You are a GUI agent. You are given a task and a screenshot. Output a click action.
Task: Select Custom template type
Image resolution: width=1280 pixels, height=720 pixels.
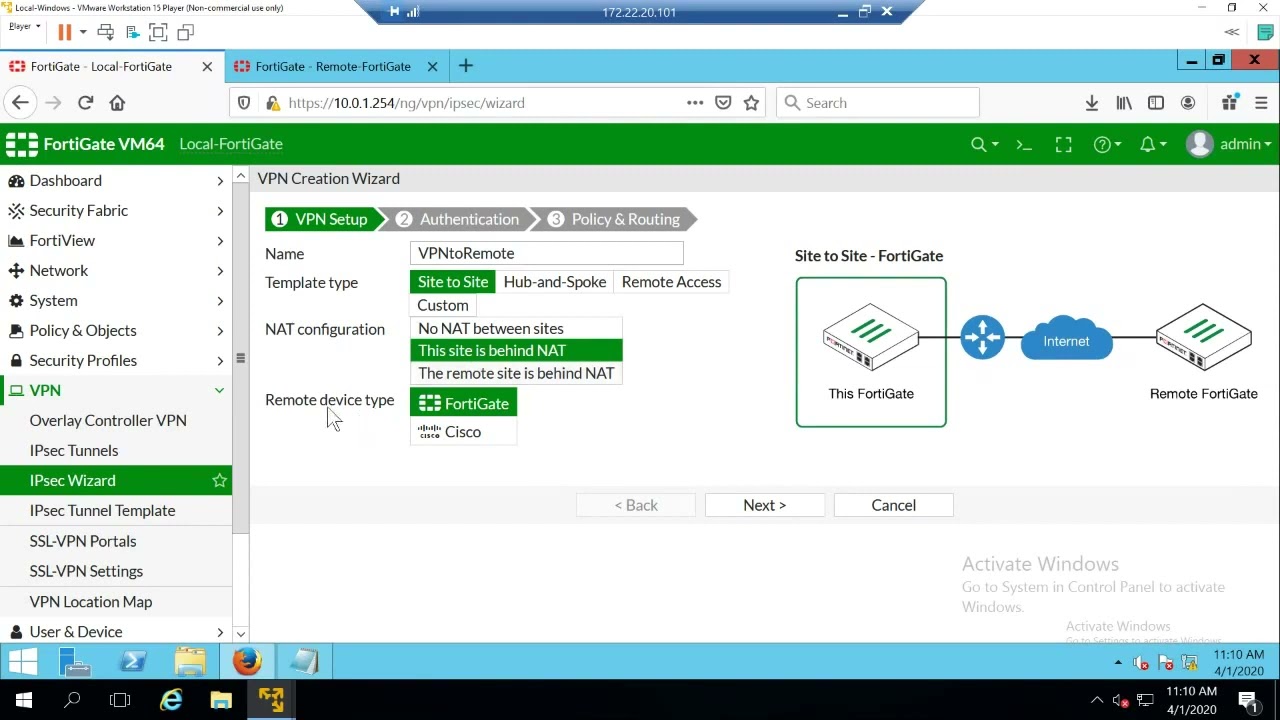coord(443,305)
